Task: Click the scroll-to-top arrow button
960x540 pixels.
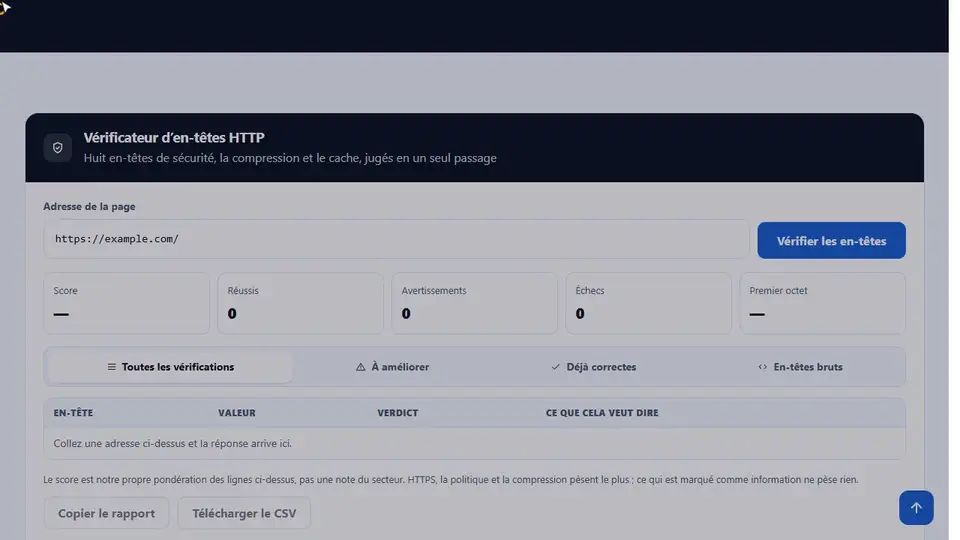Action: point(916,508)
